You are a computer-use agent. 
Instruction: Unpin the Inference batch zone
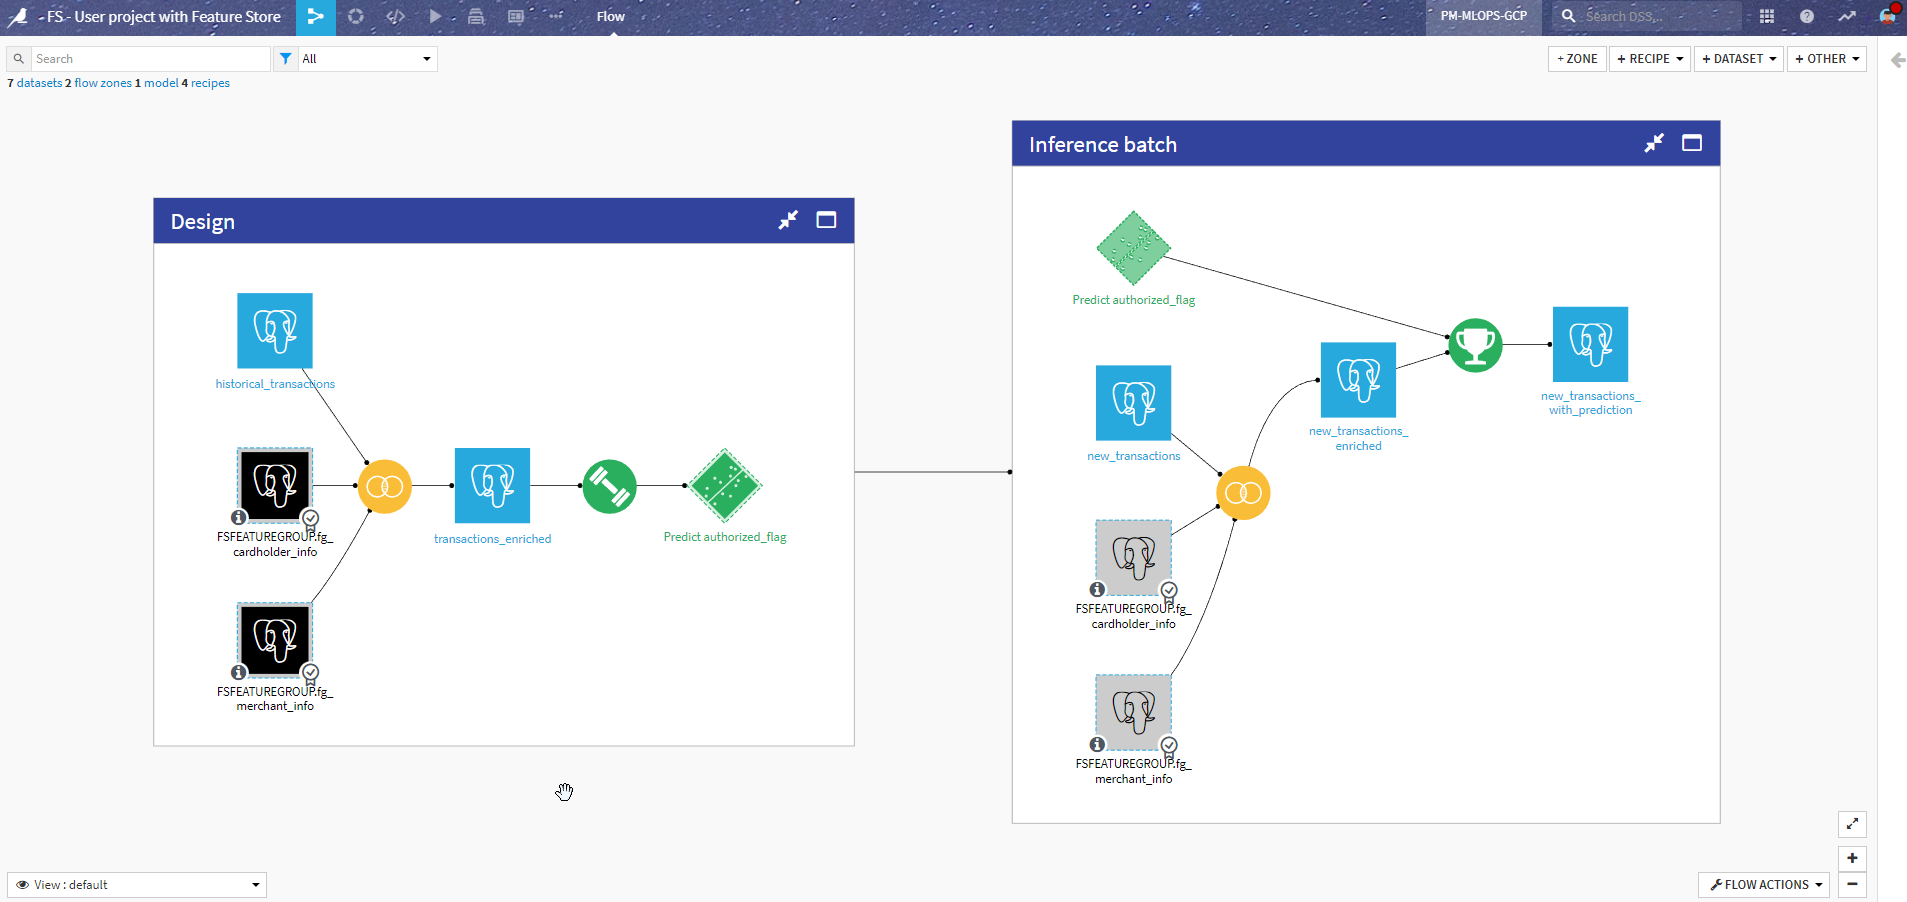[1654, 143]
